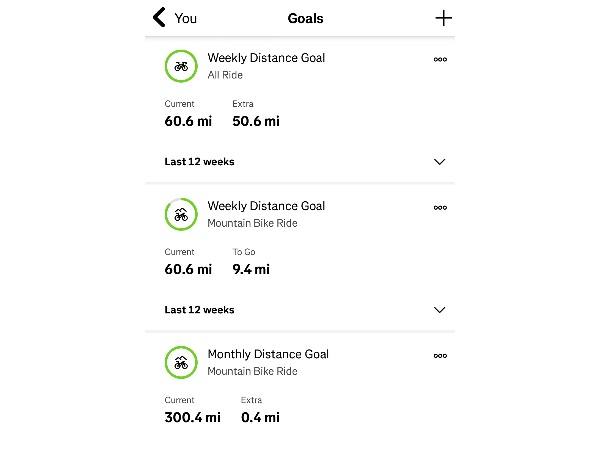Select the 50.6 mi Extra value

point(256,121)
